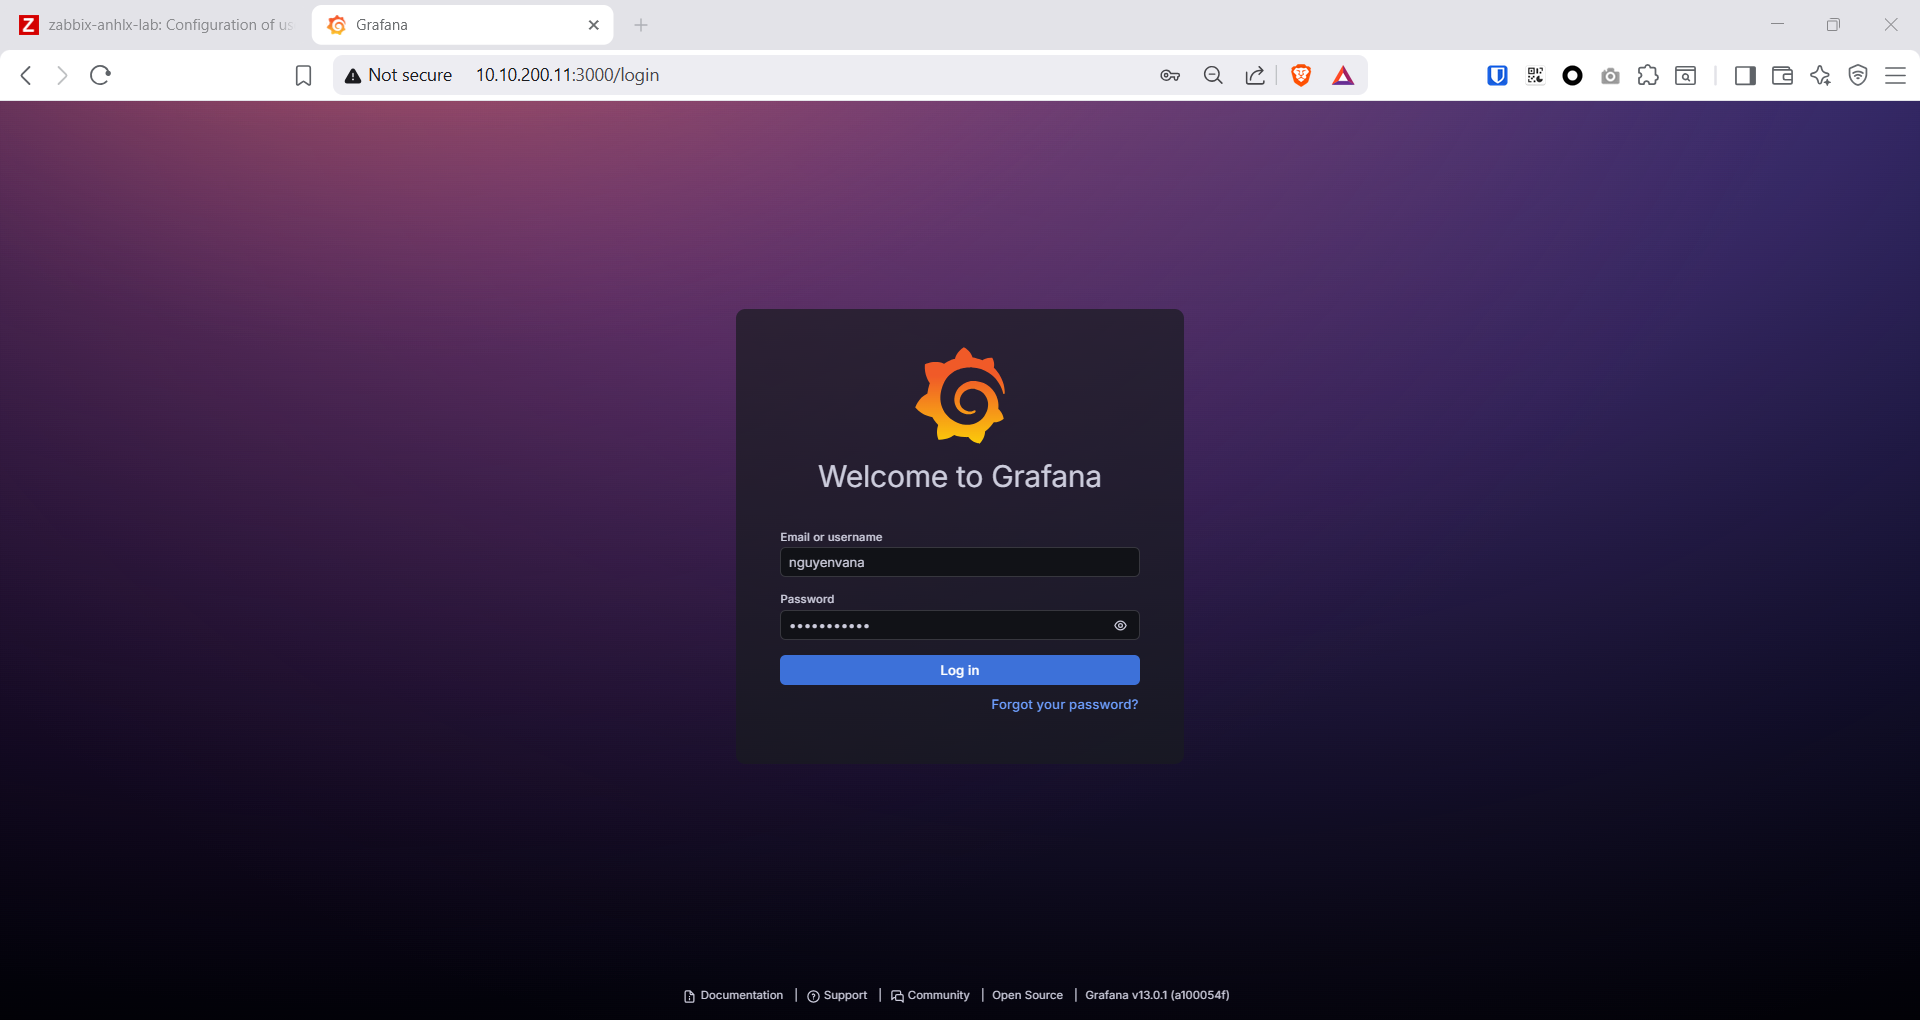Screen dimensions: 1920x1020
Task: Open the Documentation footer link
Action: tap(741, 995)
